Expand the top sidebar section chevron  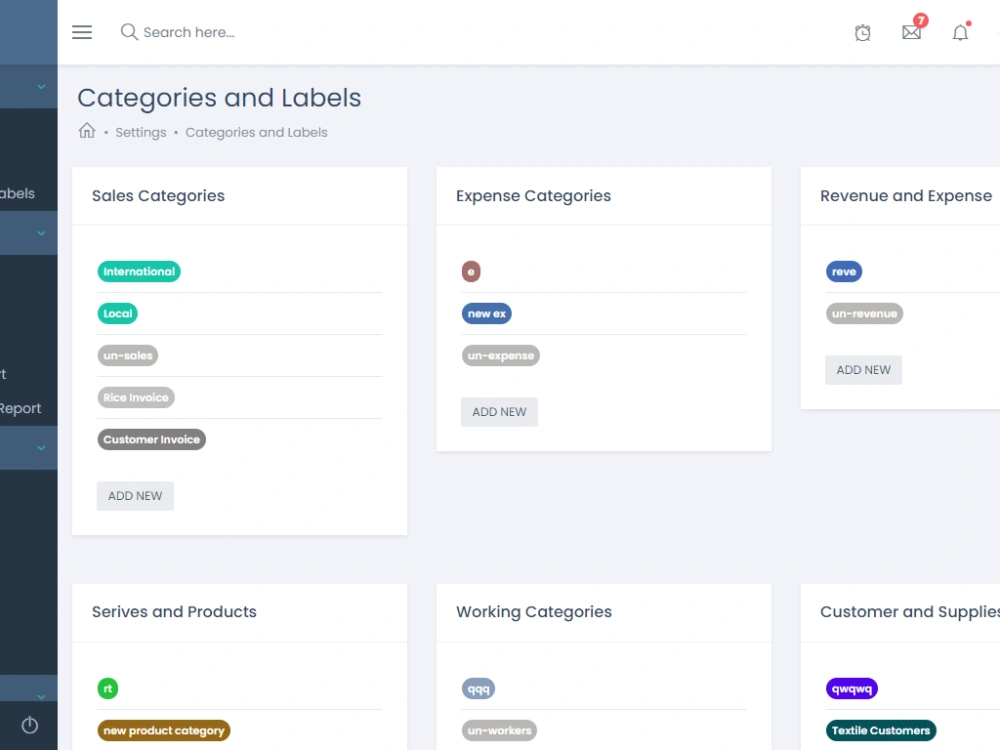point(41,87)
